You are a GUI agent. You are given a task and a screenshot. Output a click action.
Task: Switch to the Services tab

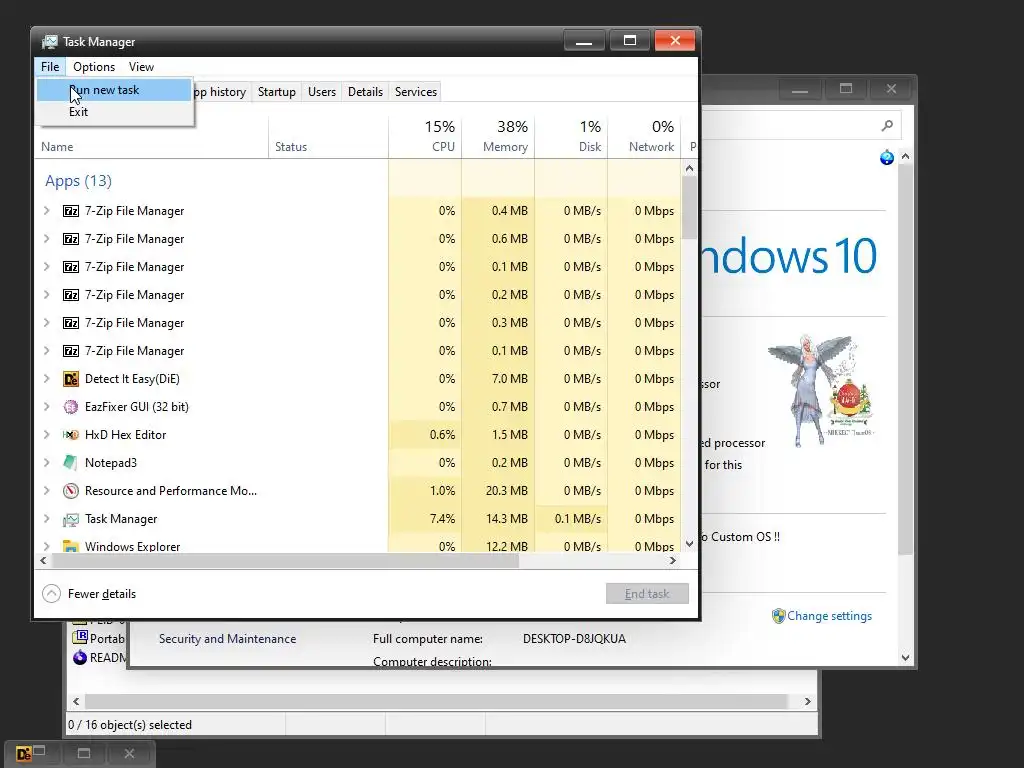(416, 92)
